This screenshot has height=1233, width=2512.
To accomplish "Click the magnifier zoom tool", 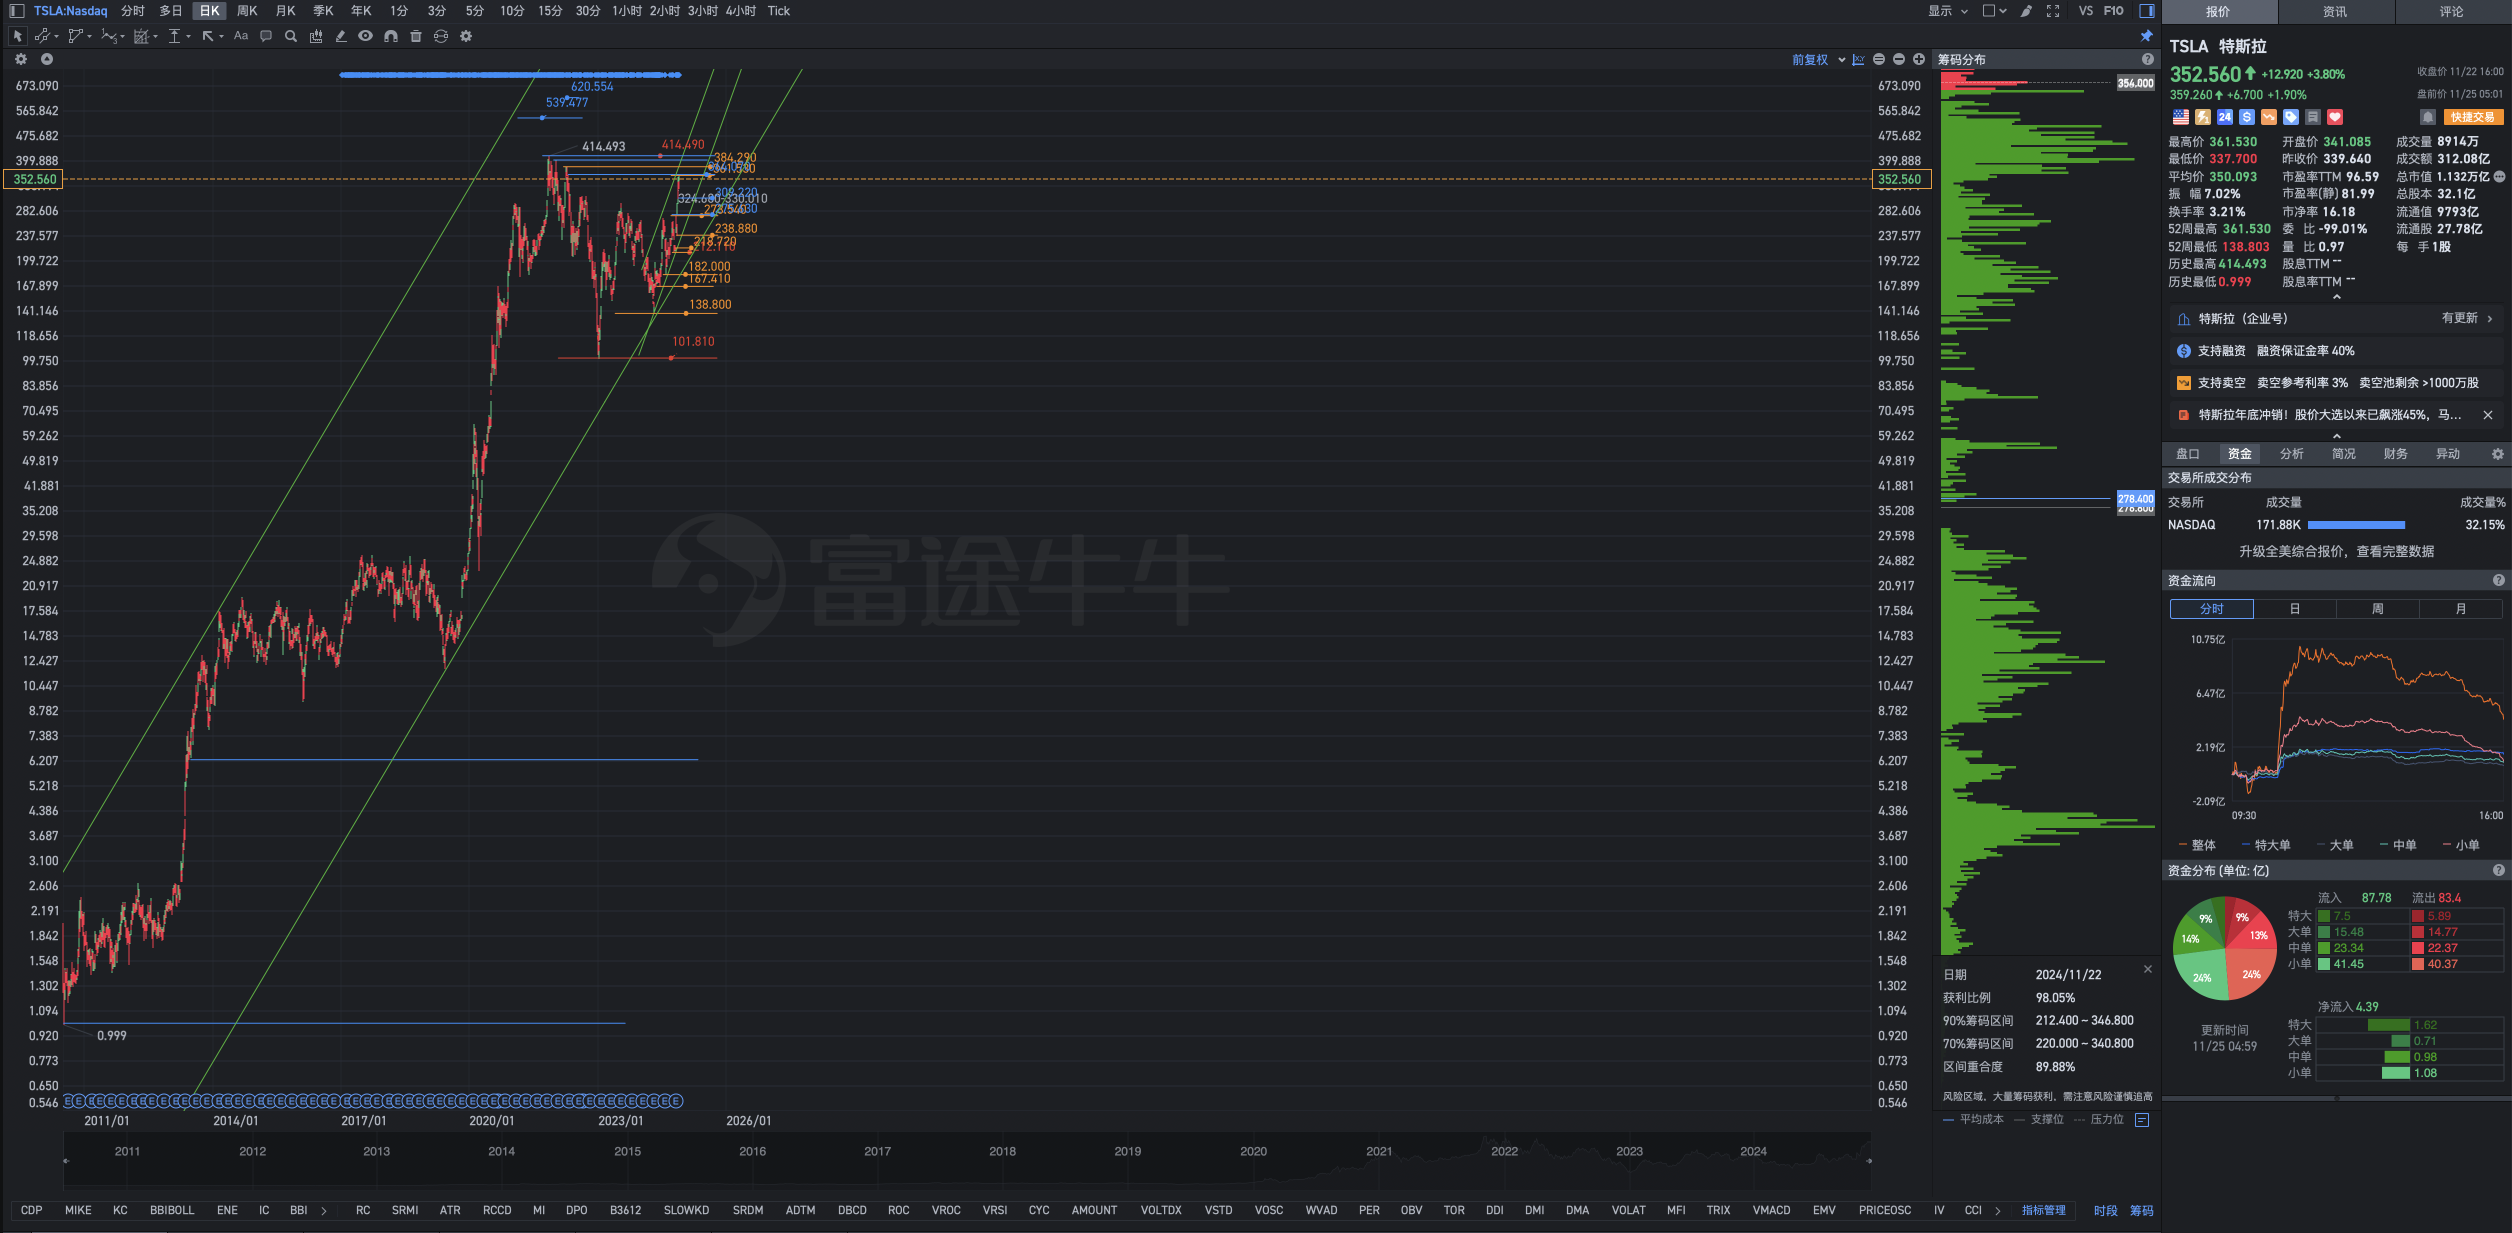I will click(291, 36).
